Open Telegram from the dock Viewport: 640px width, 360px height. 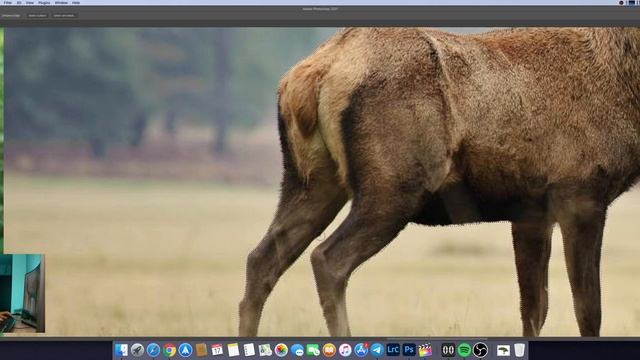coord(377,350)
